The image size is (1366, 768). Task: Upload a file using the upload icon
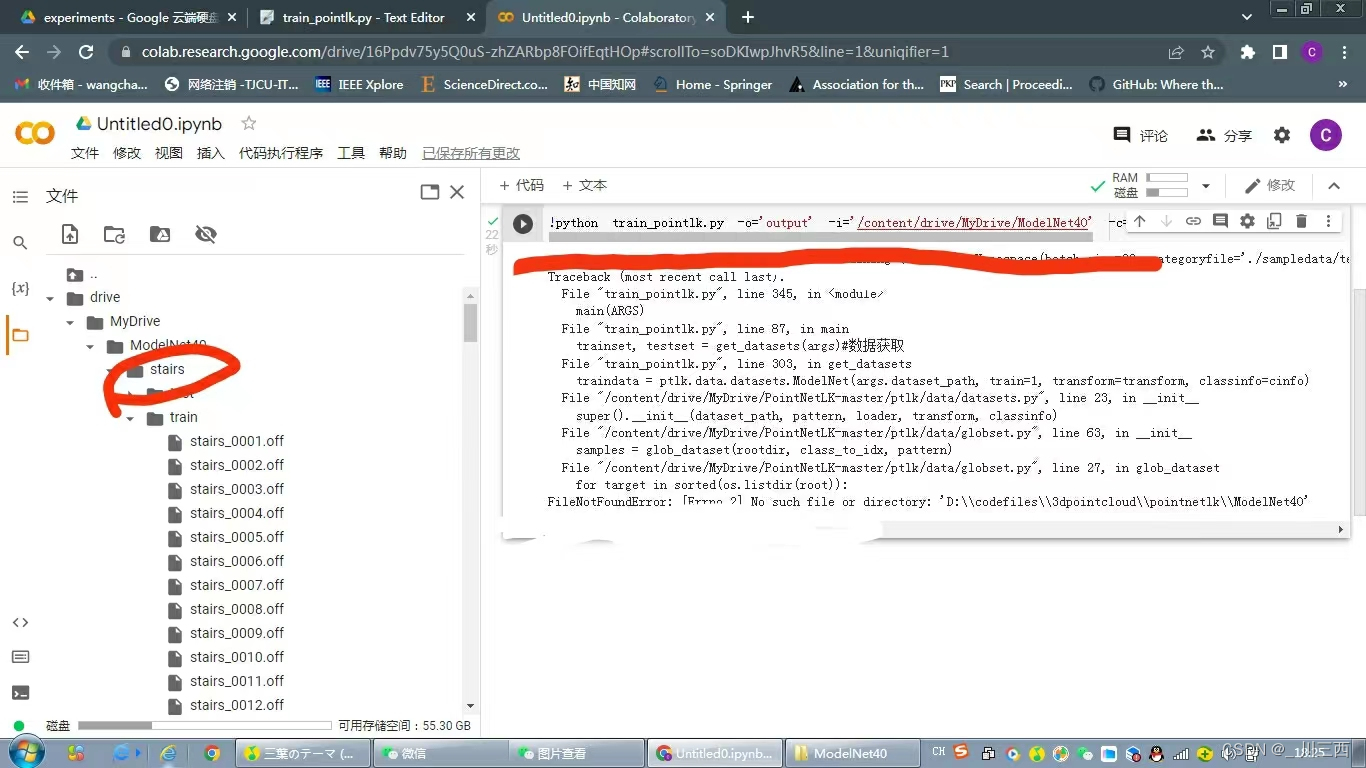[69, 234]
